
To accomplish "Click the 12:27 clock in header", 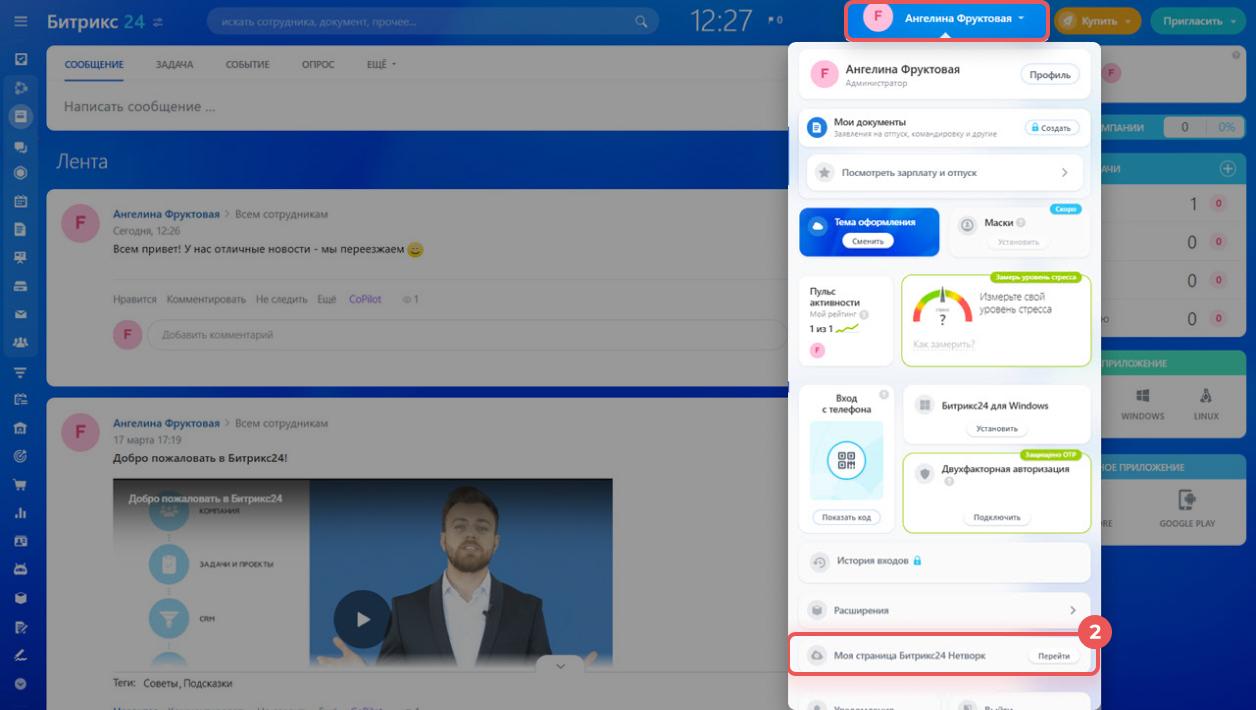I will point(721,20).
